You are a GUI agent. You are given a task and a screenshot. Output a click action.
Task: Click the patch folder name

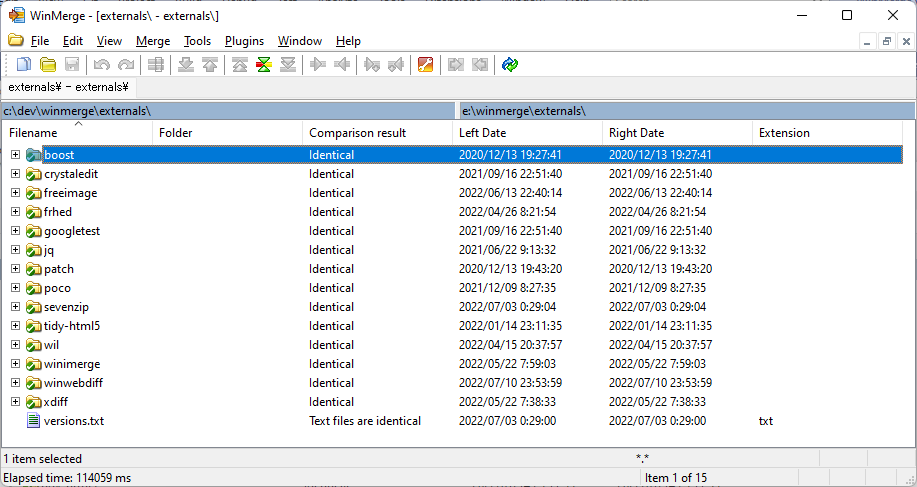59,269
